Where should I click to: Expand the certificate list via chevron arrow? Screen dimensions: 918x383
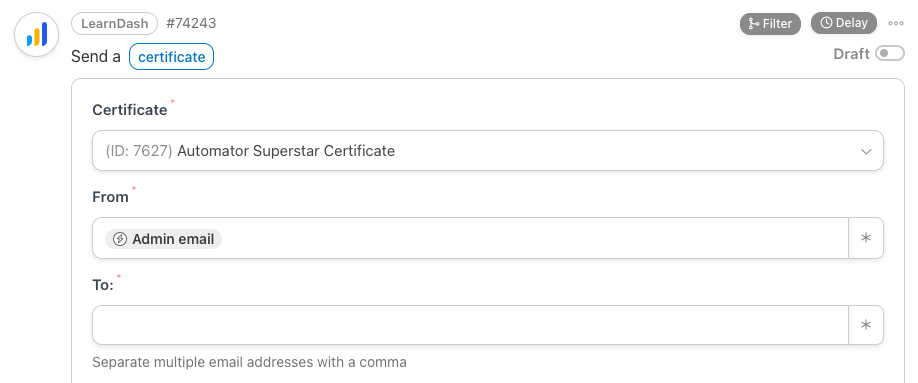click(x=866, y=152)
